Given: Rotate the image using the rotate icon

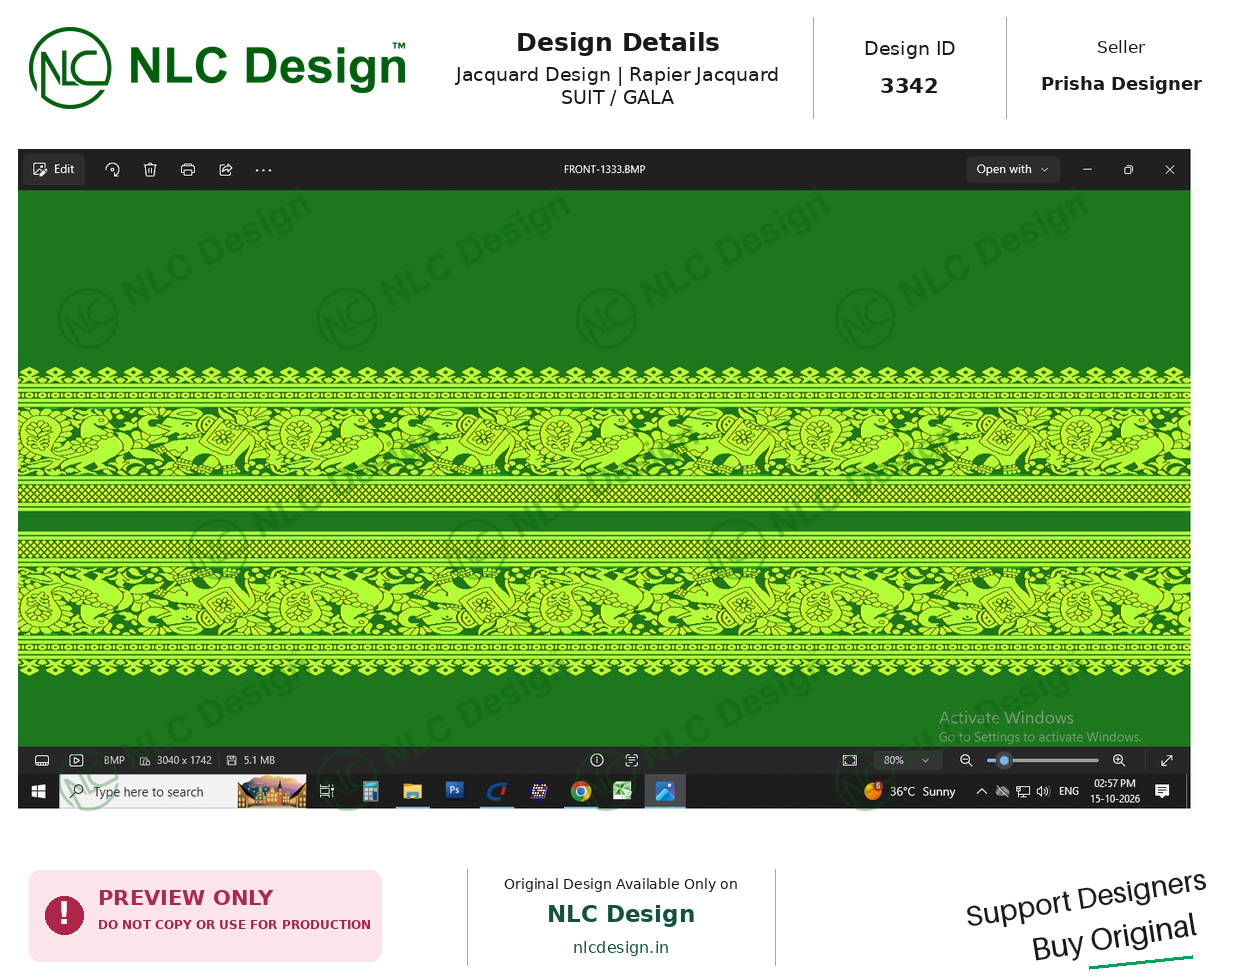Looking at the screenshot, I should coord(112,170).
